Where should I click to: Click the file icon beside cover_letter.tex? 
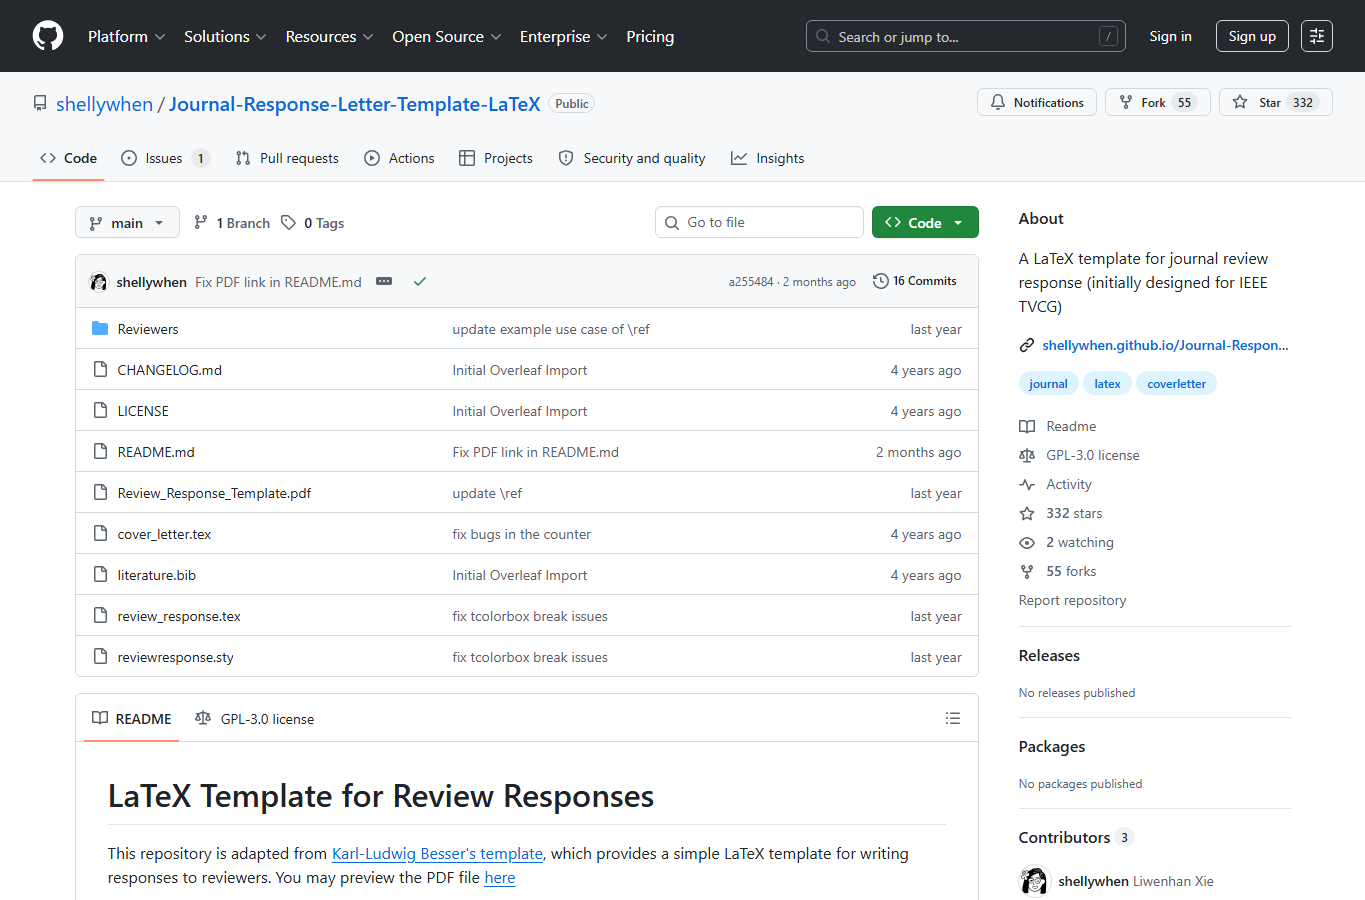click(x=100, y=533)
